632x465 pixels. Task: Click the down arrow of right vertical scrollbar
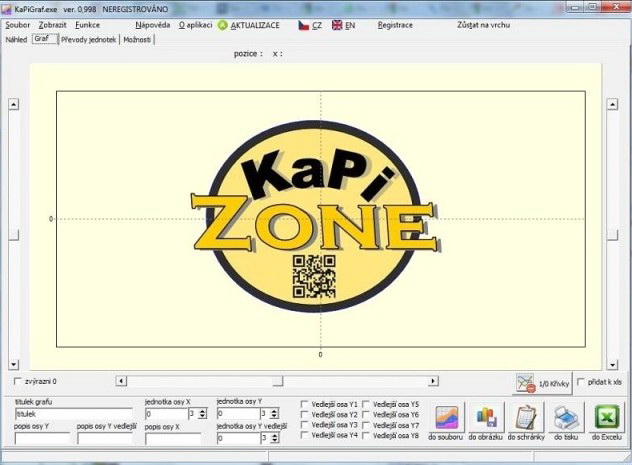click(x=613, y=365)
